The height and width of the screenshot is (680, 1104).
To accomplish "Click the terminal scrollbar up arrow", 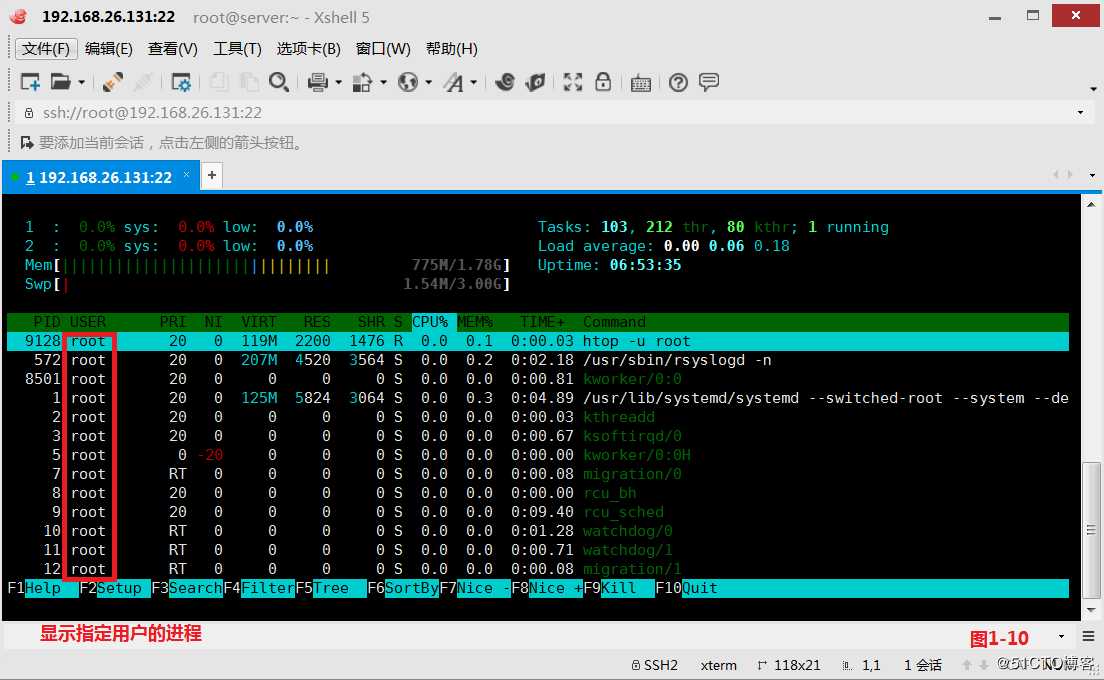I will 1091,205.
